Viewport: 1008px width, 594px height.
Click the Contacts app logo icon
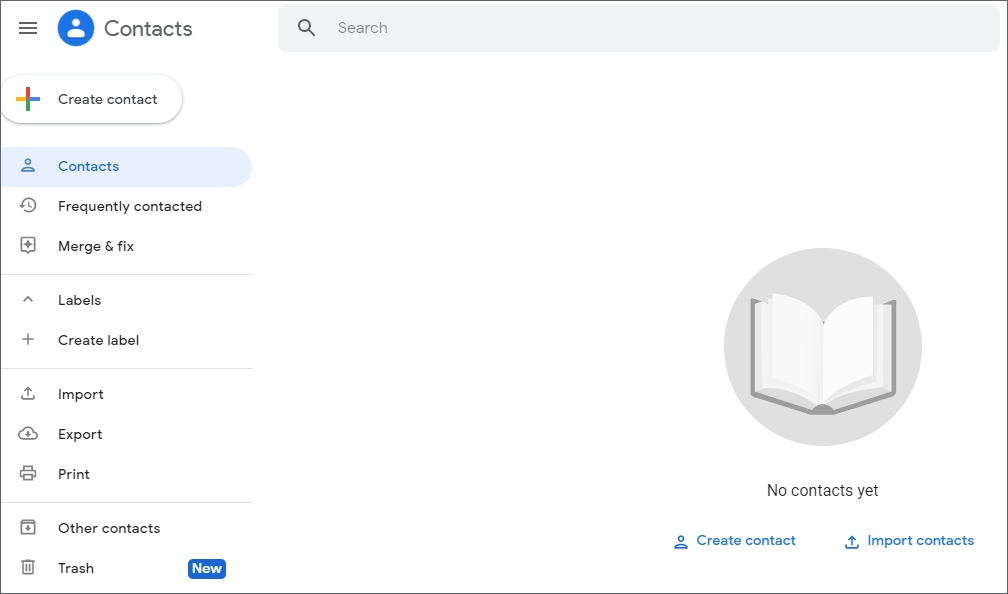[x=75, y=28]
